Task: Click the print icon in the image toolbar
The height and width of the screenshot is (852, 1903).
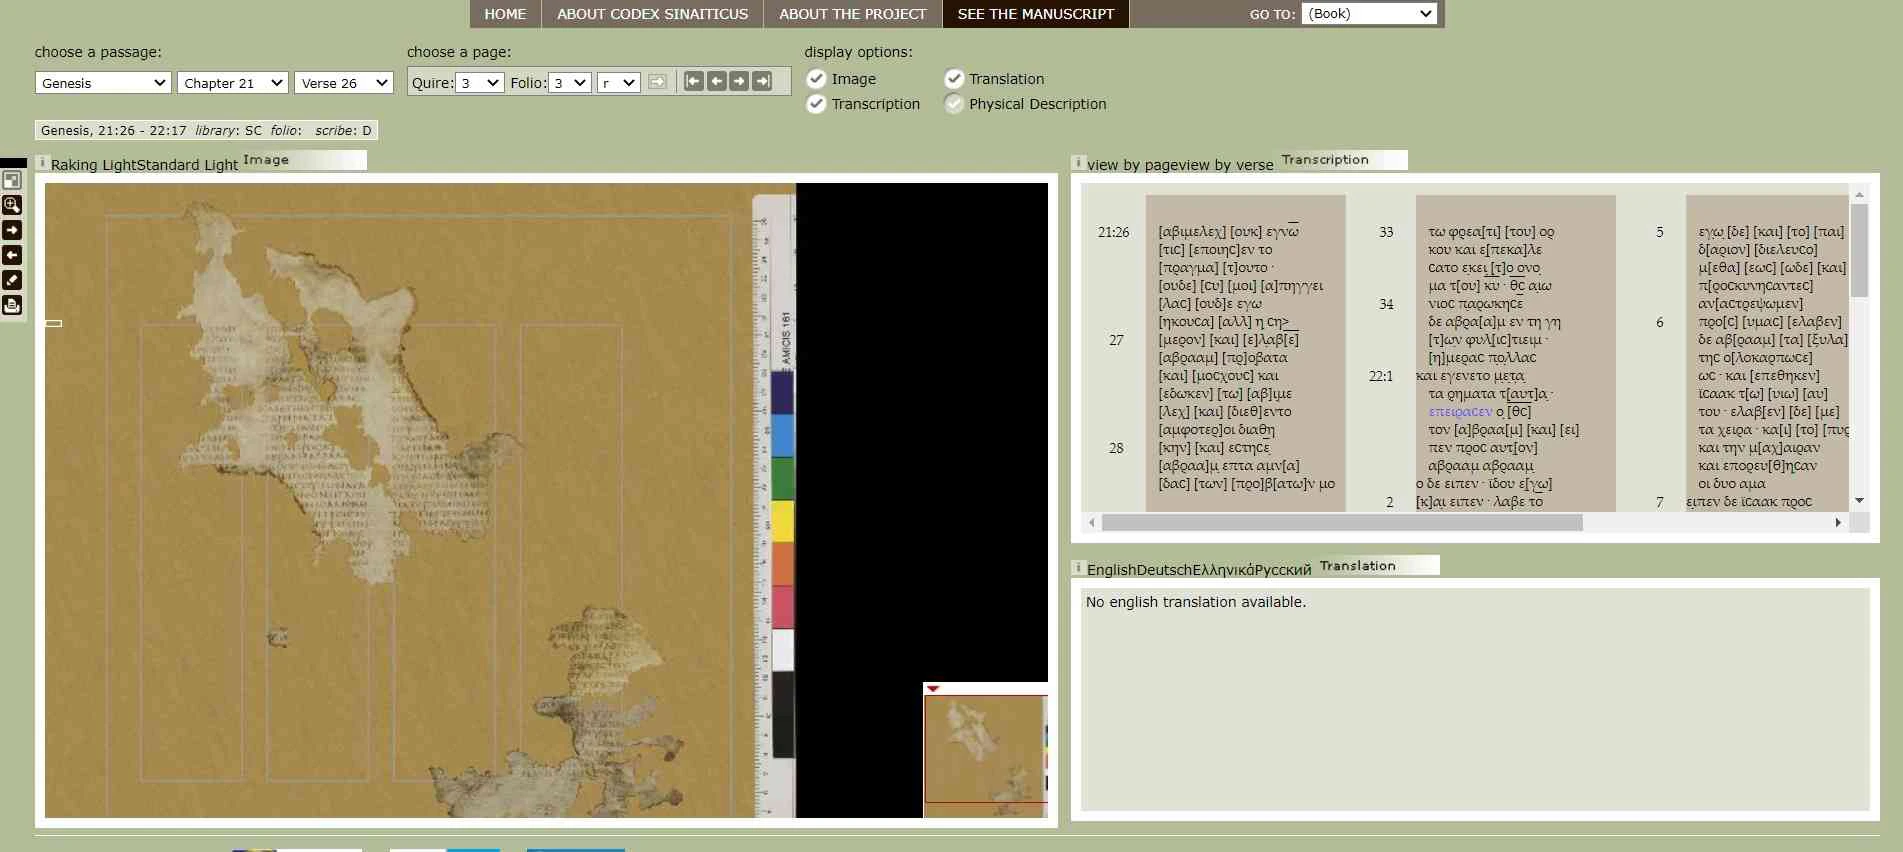Action: pos(12,305)
